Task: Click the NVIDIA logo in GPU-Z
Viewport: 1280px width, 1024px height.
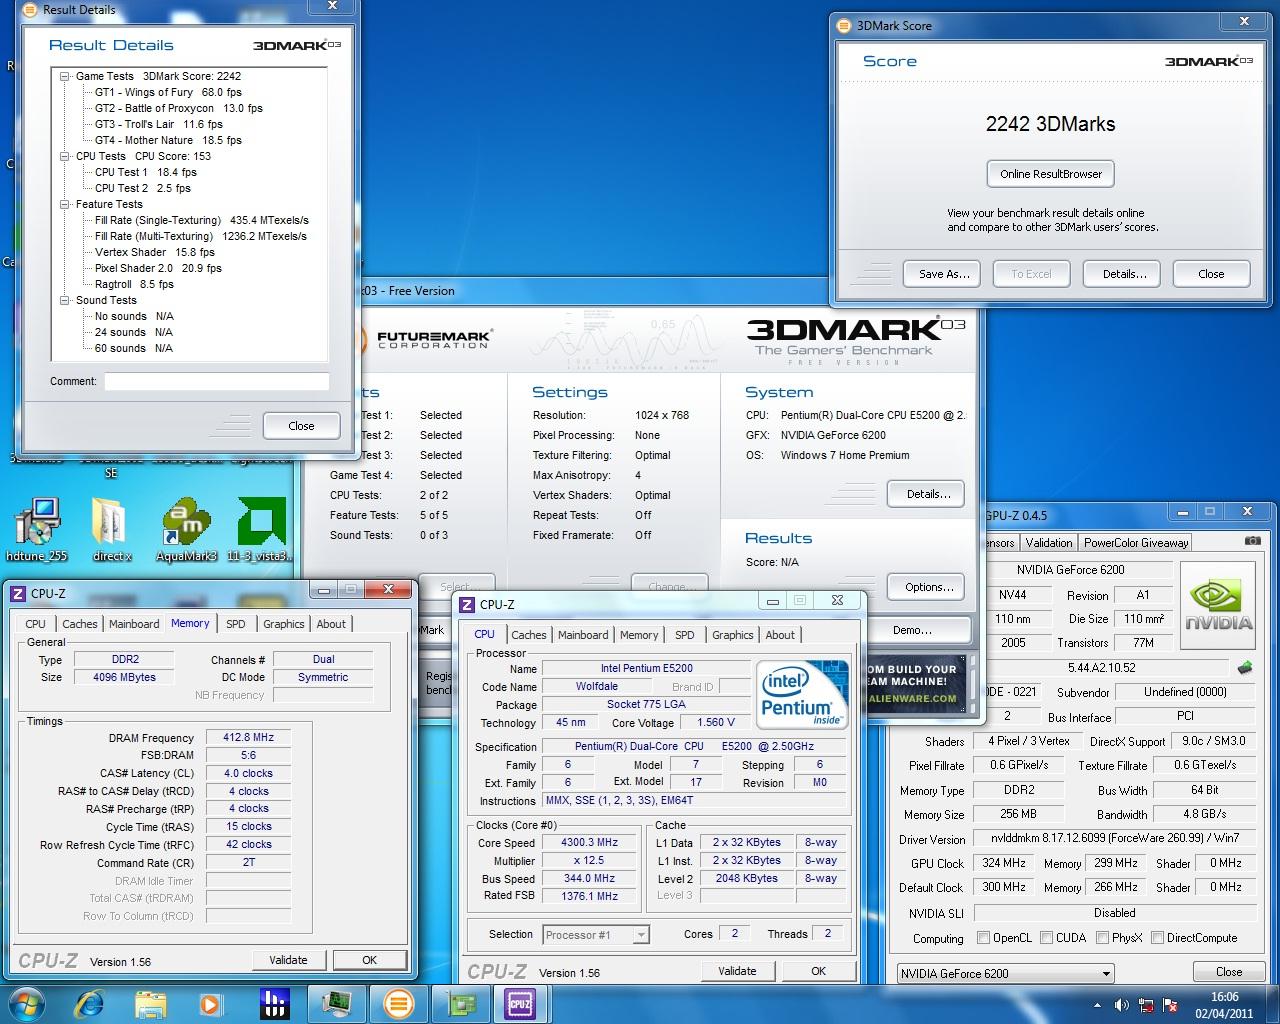Action: [x=1218, y=607]
